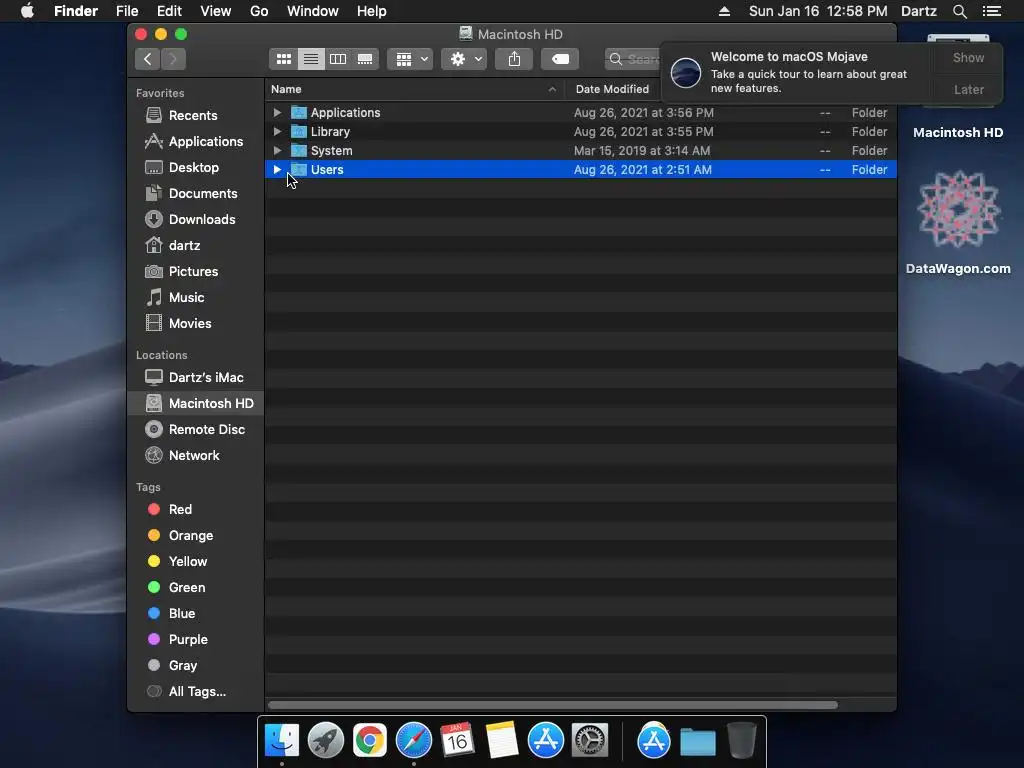Open Launchpad from the Dock
Image resolution: width=1024 pixels, height=768 pixels.
coord(326,740)
